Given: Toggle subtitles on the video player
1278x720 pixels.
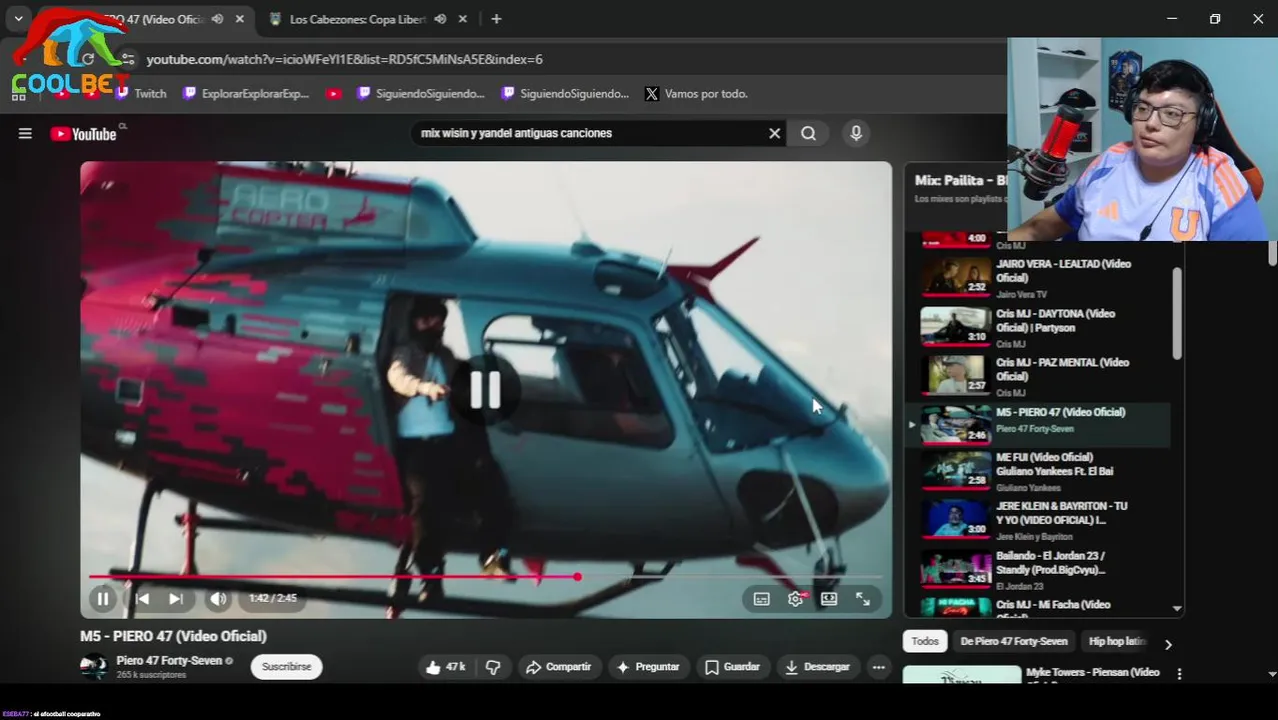Looking at the screenshot, I should (x=761, y=598).
